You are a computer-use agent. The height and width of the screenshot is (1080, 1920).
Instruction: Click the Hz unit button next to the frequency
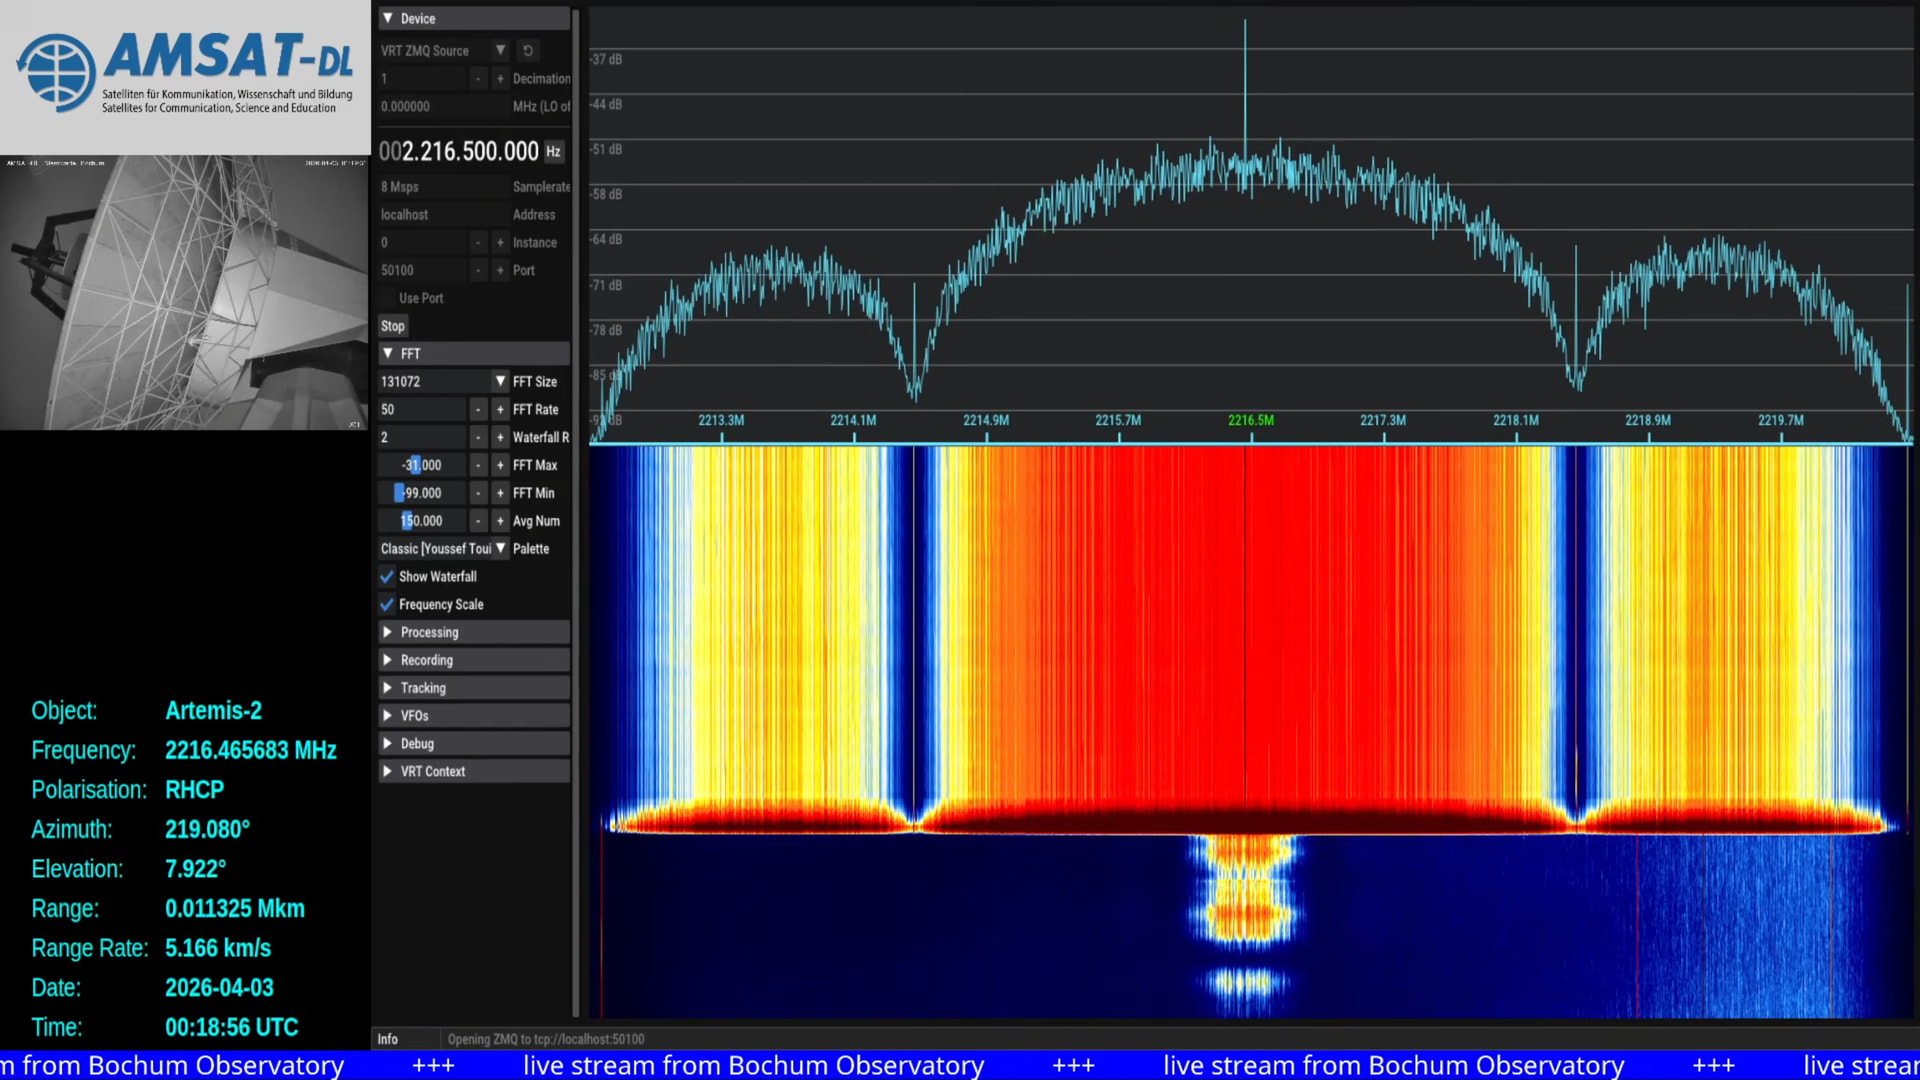point(553,151)
